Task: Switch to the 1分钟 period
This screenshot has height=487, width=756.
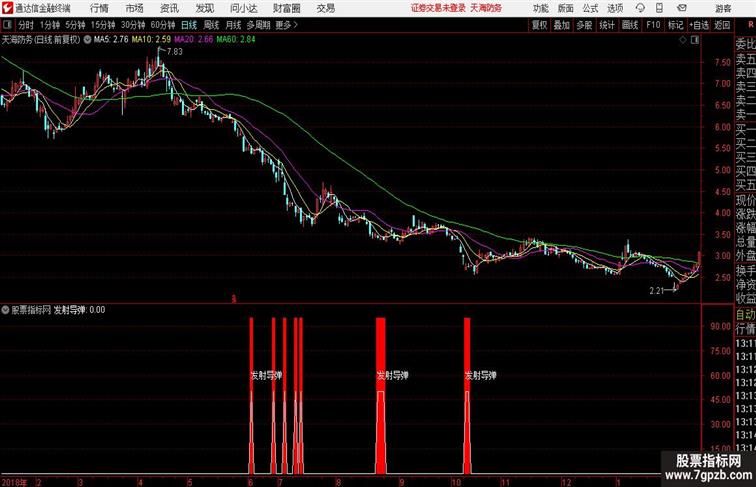Action: [50, 25]
